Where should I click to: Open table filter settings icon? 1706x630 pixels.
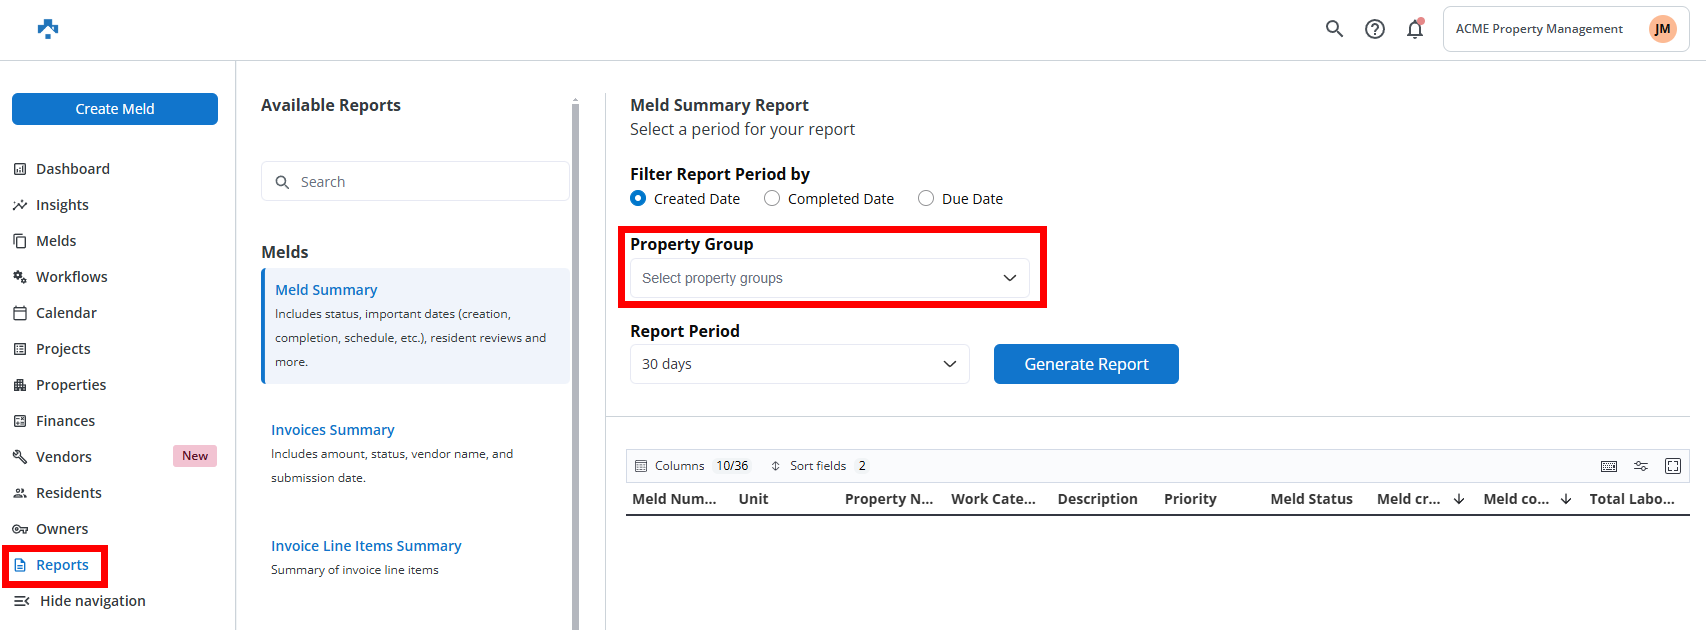(x=1641, y=466)
